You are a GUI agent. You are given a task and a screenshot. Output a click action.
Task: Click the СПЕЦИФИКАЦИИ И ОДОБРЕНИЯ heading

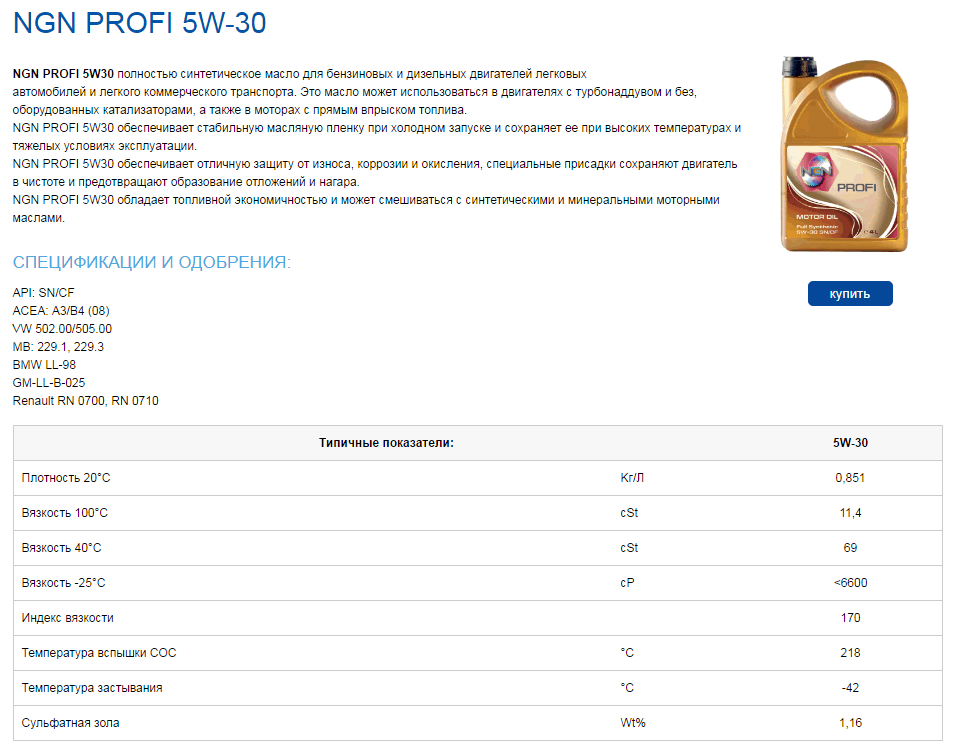[152, 262]
